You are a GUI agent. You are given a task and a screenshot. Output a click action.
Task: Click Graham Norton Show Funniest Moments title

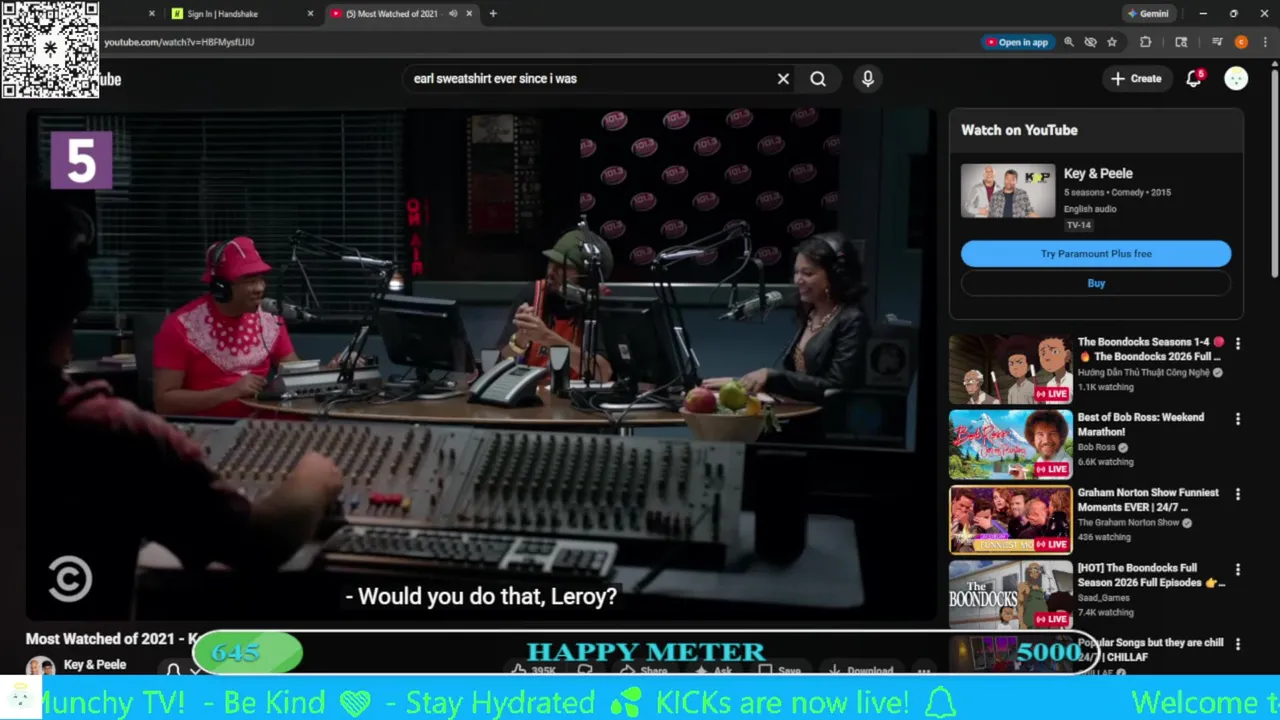tap(1148, 500)
